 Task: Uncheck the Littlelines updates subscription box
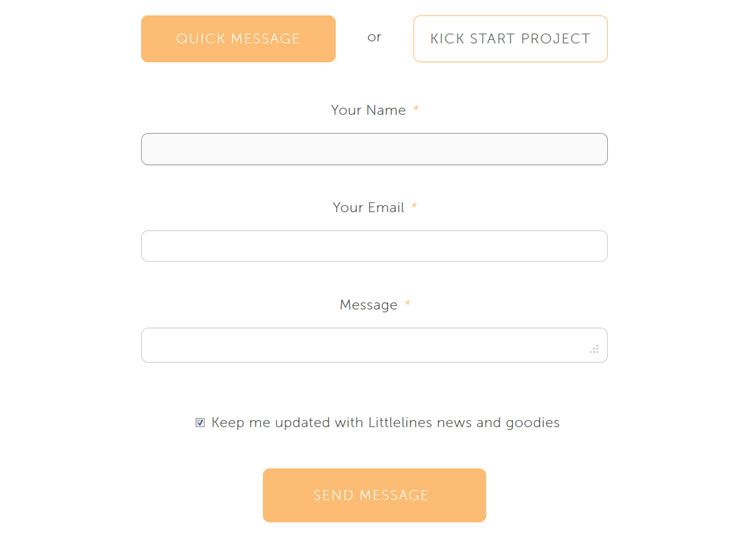click(x=200, y=423)
